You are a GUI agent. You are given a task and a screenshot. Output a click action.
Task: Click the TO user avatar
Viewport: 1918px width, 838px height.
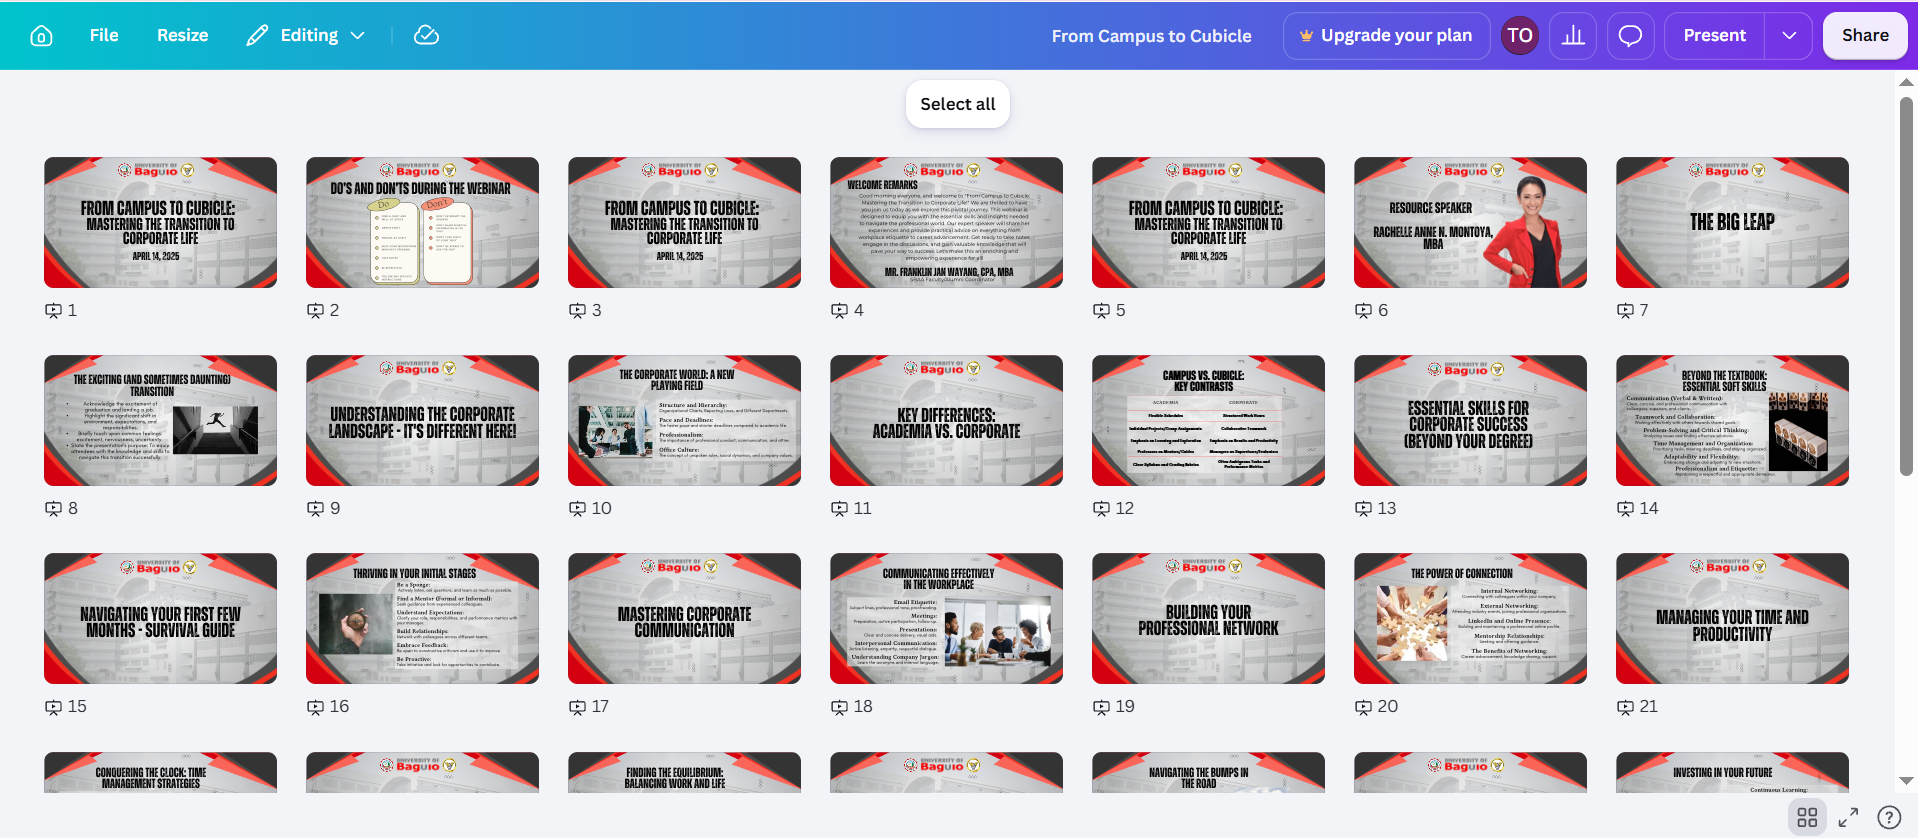tap(1519, 36)
